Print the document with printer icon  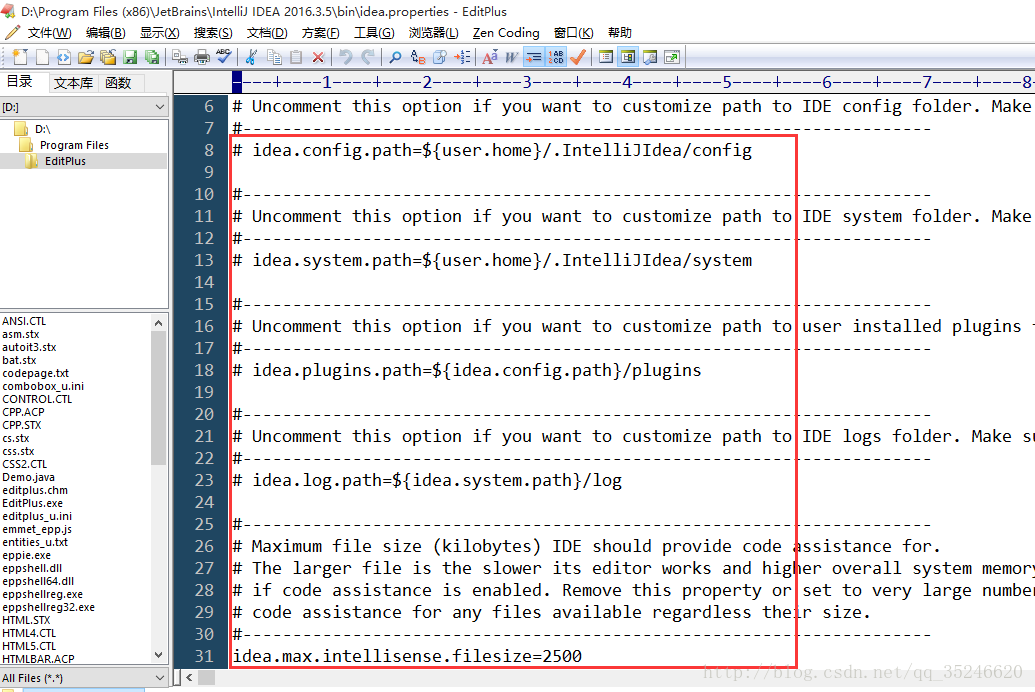(202, 57)
